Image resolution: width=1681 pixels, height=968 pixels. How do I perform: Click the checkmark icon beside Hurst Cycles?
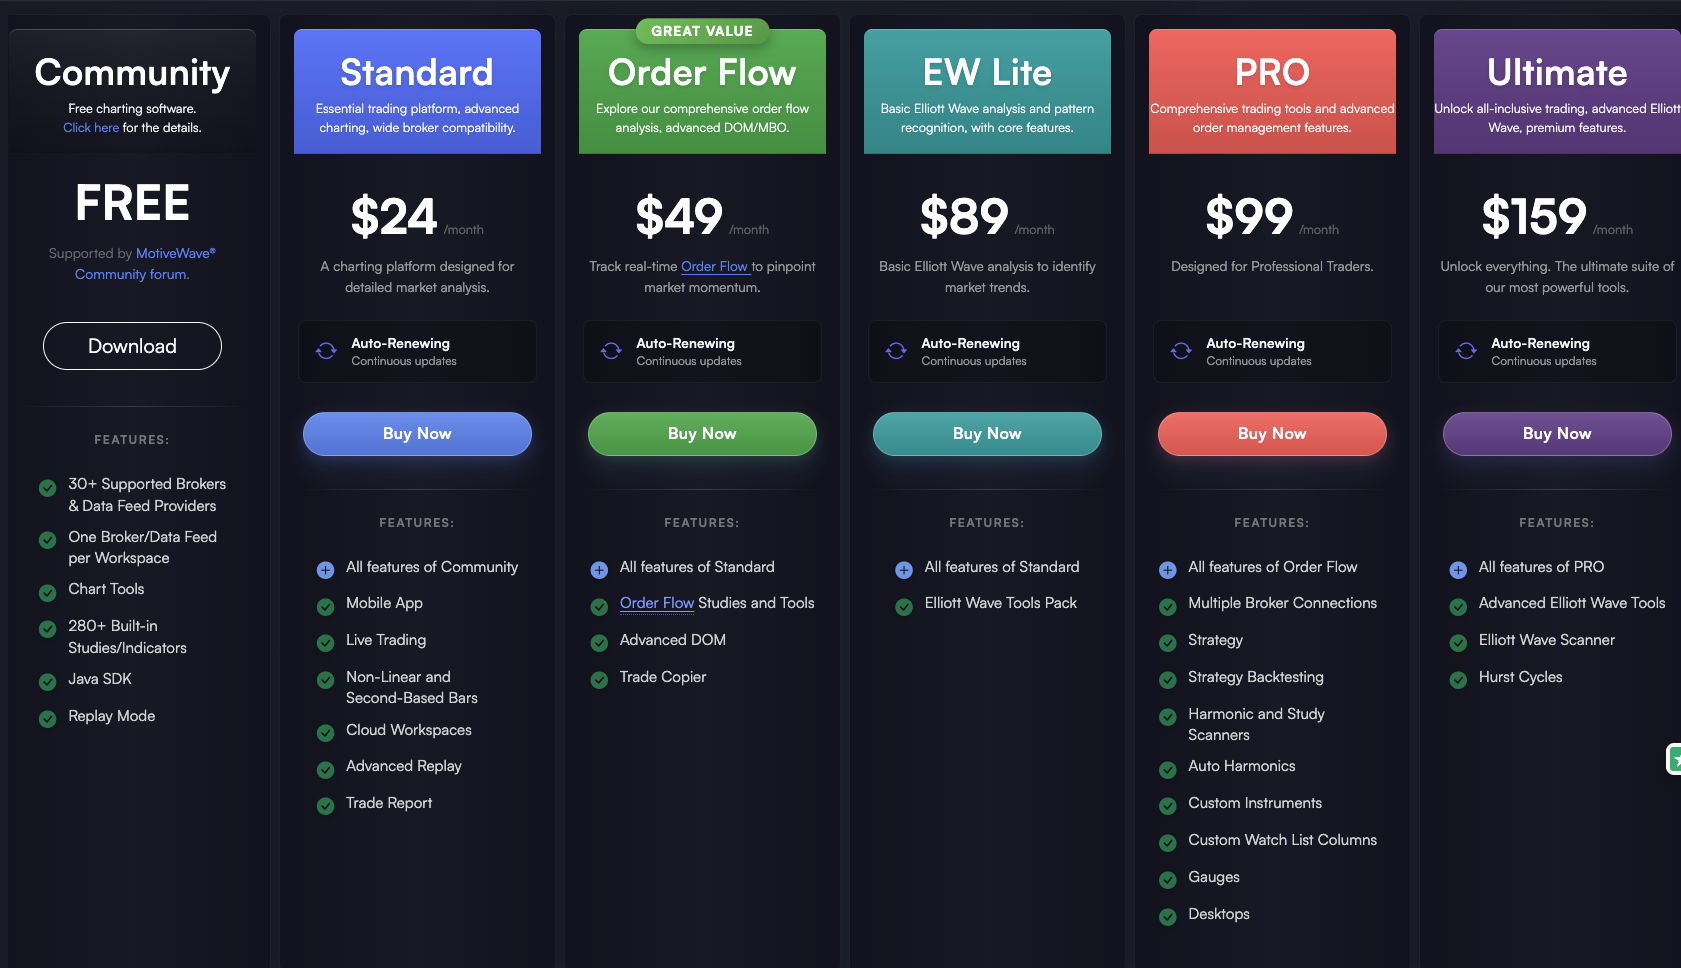pos(1458,680)
